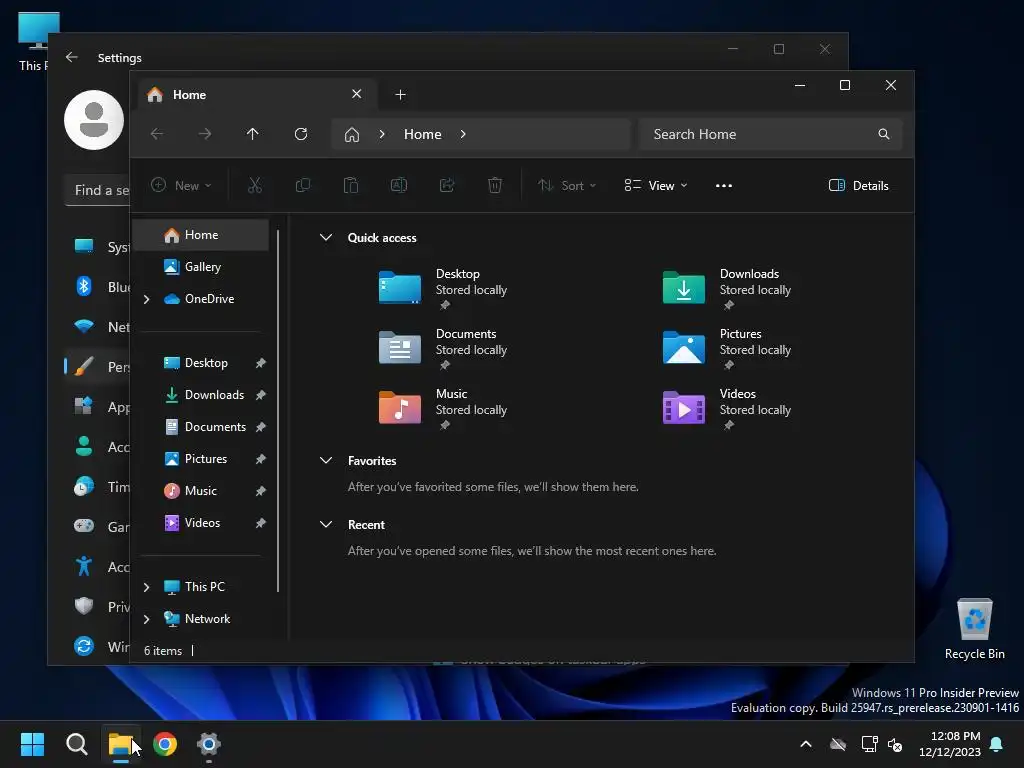Open the Downloads folder in Quick access
This screenshot has height=768, width=1024.
point(728,288)
